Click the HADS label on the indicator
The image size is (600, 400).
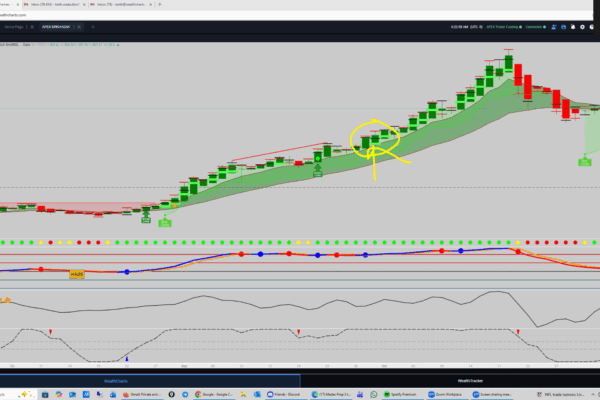coord(77,272)
